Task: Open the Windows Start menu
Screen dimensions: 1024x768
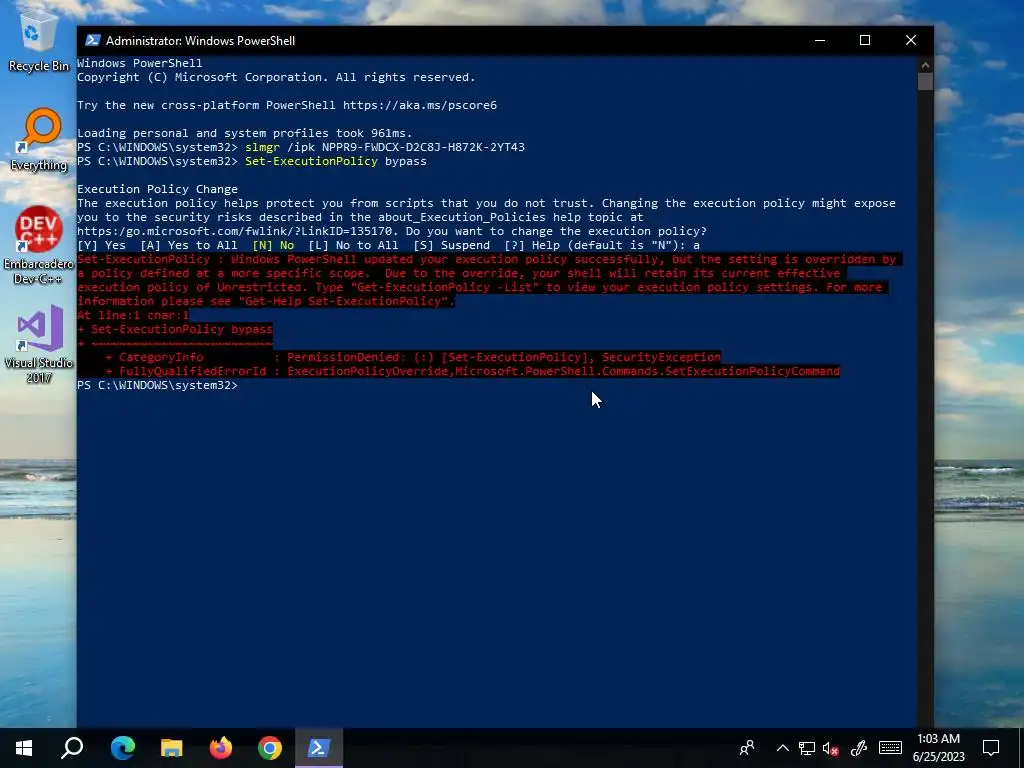Action: click(24, 748)
